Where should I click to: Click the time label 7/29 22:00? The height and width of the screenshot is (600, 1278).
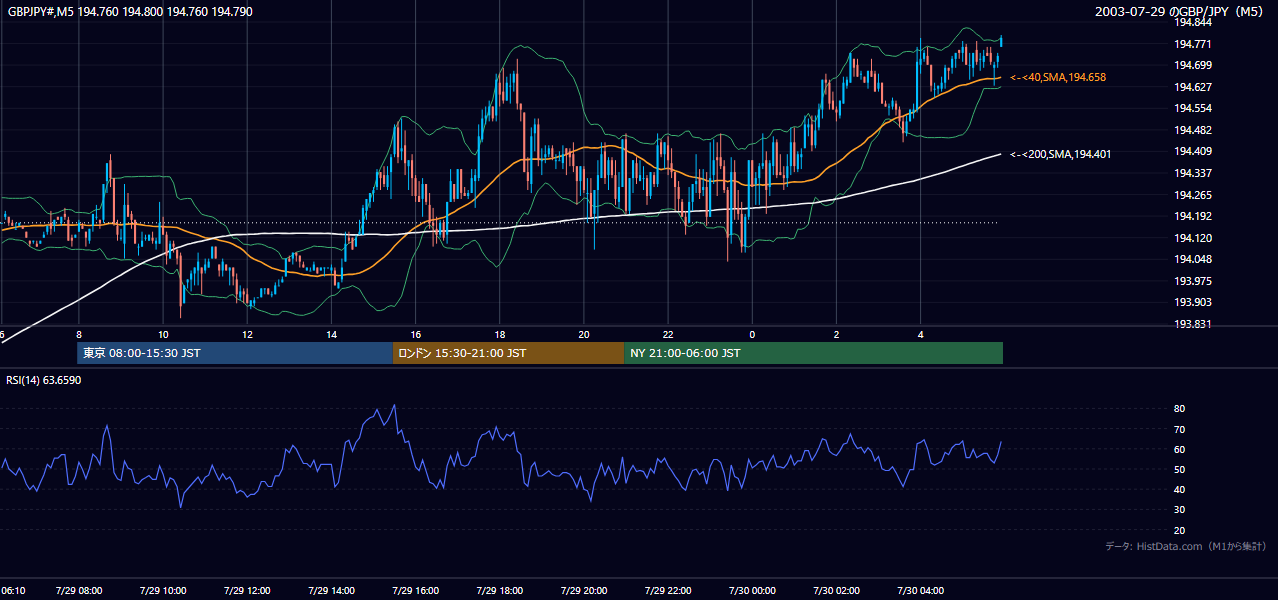click(x=668, y=591)
